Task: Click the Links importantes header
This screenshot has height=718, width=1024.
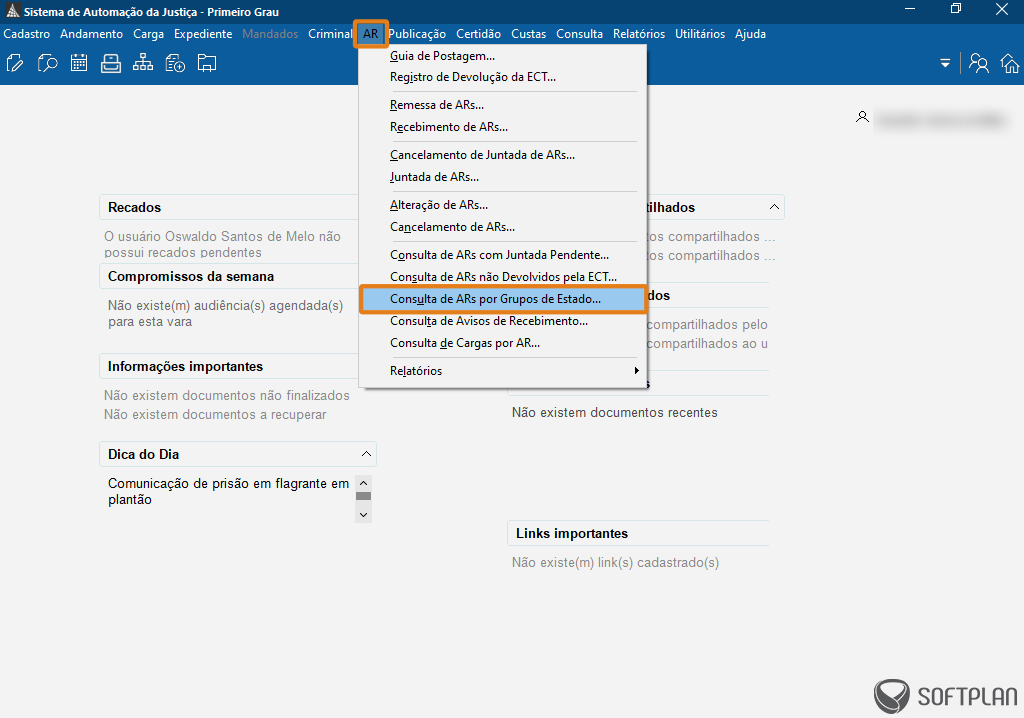Action: point(638,533)
